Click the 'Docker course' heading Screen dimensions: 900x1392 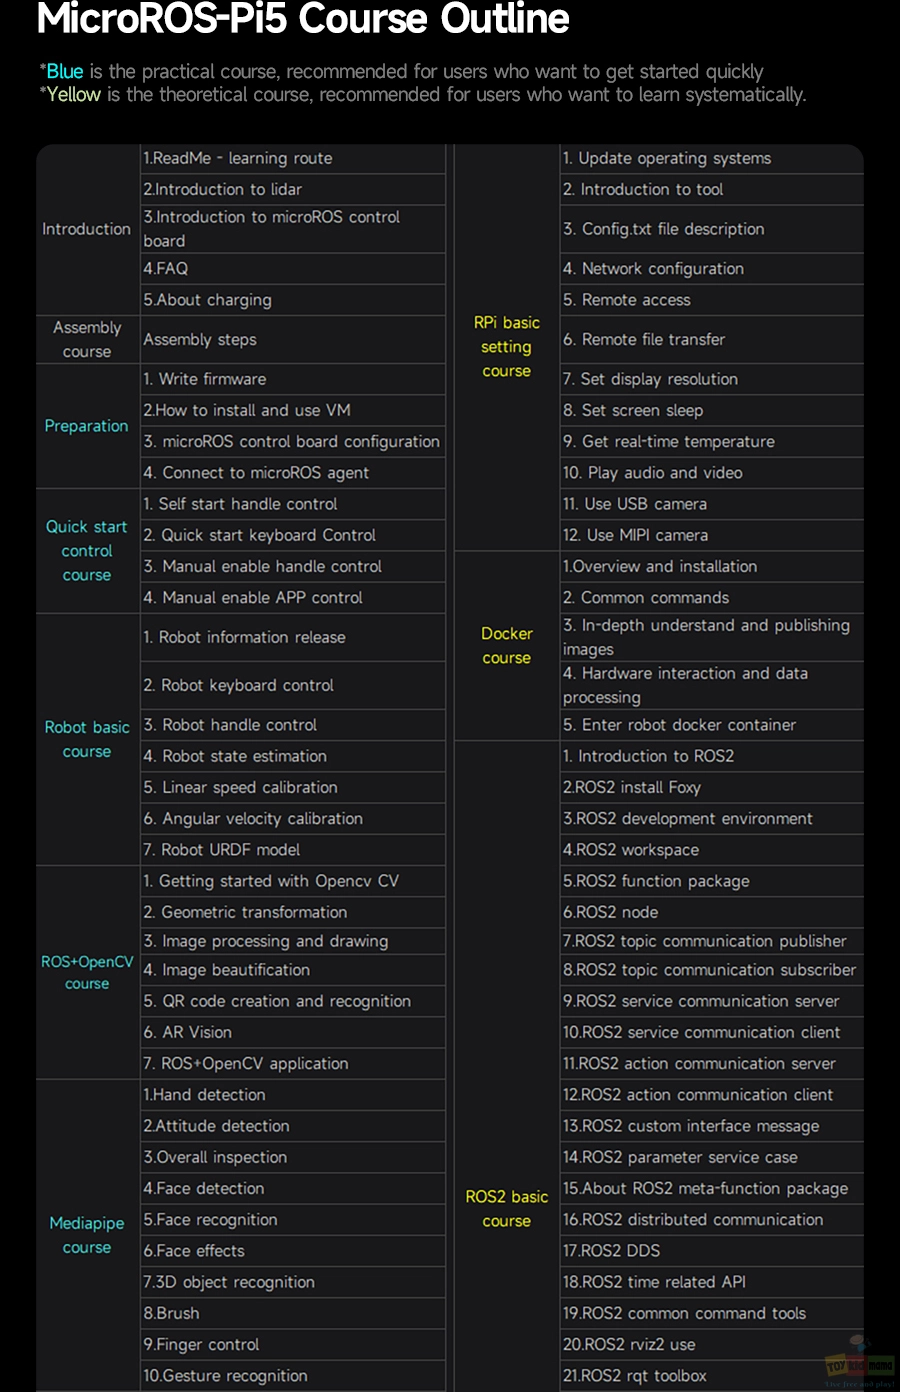coord(507,646)
